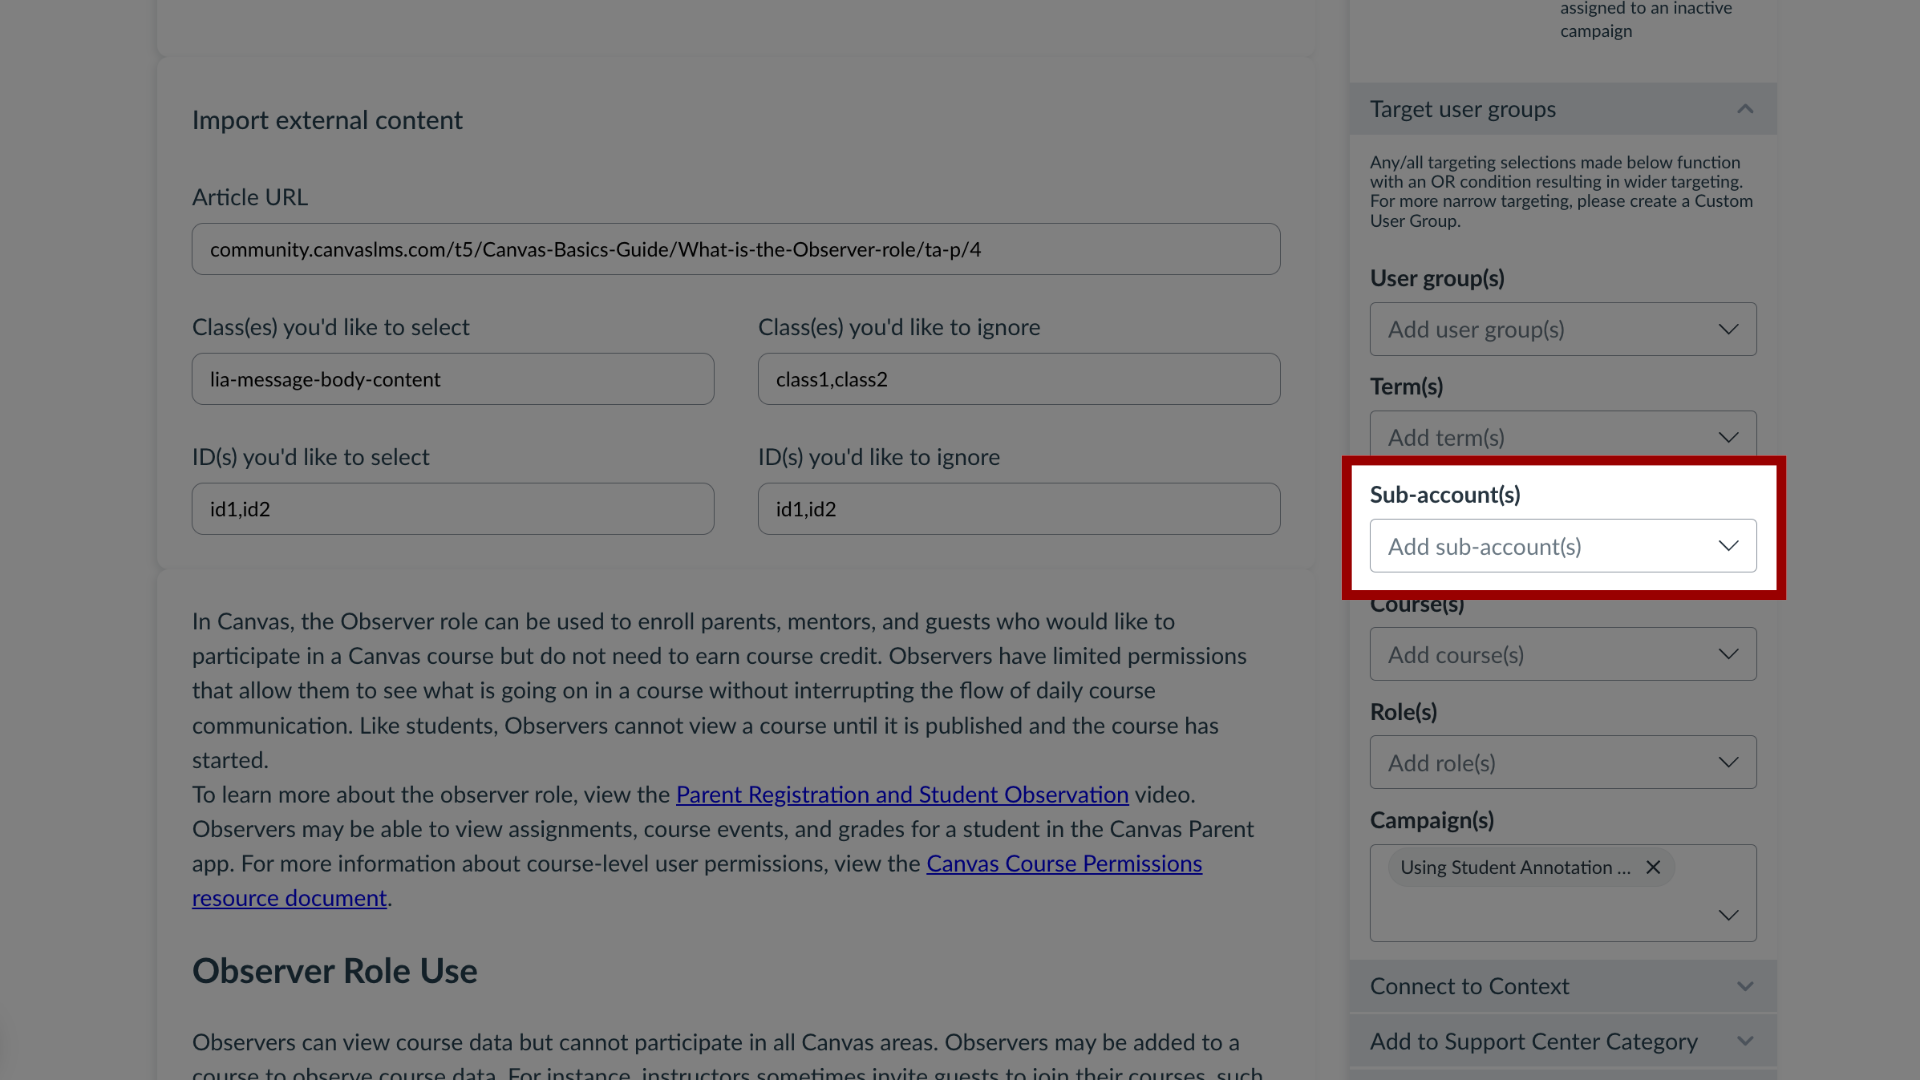Click the Classes you'd like to ignore field

(x=1018, y=380)
